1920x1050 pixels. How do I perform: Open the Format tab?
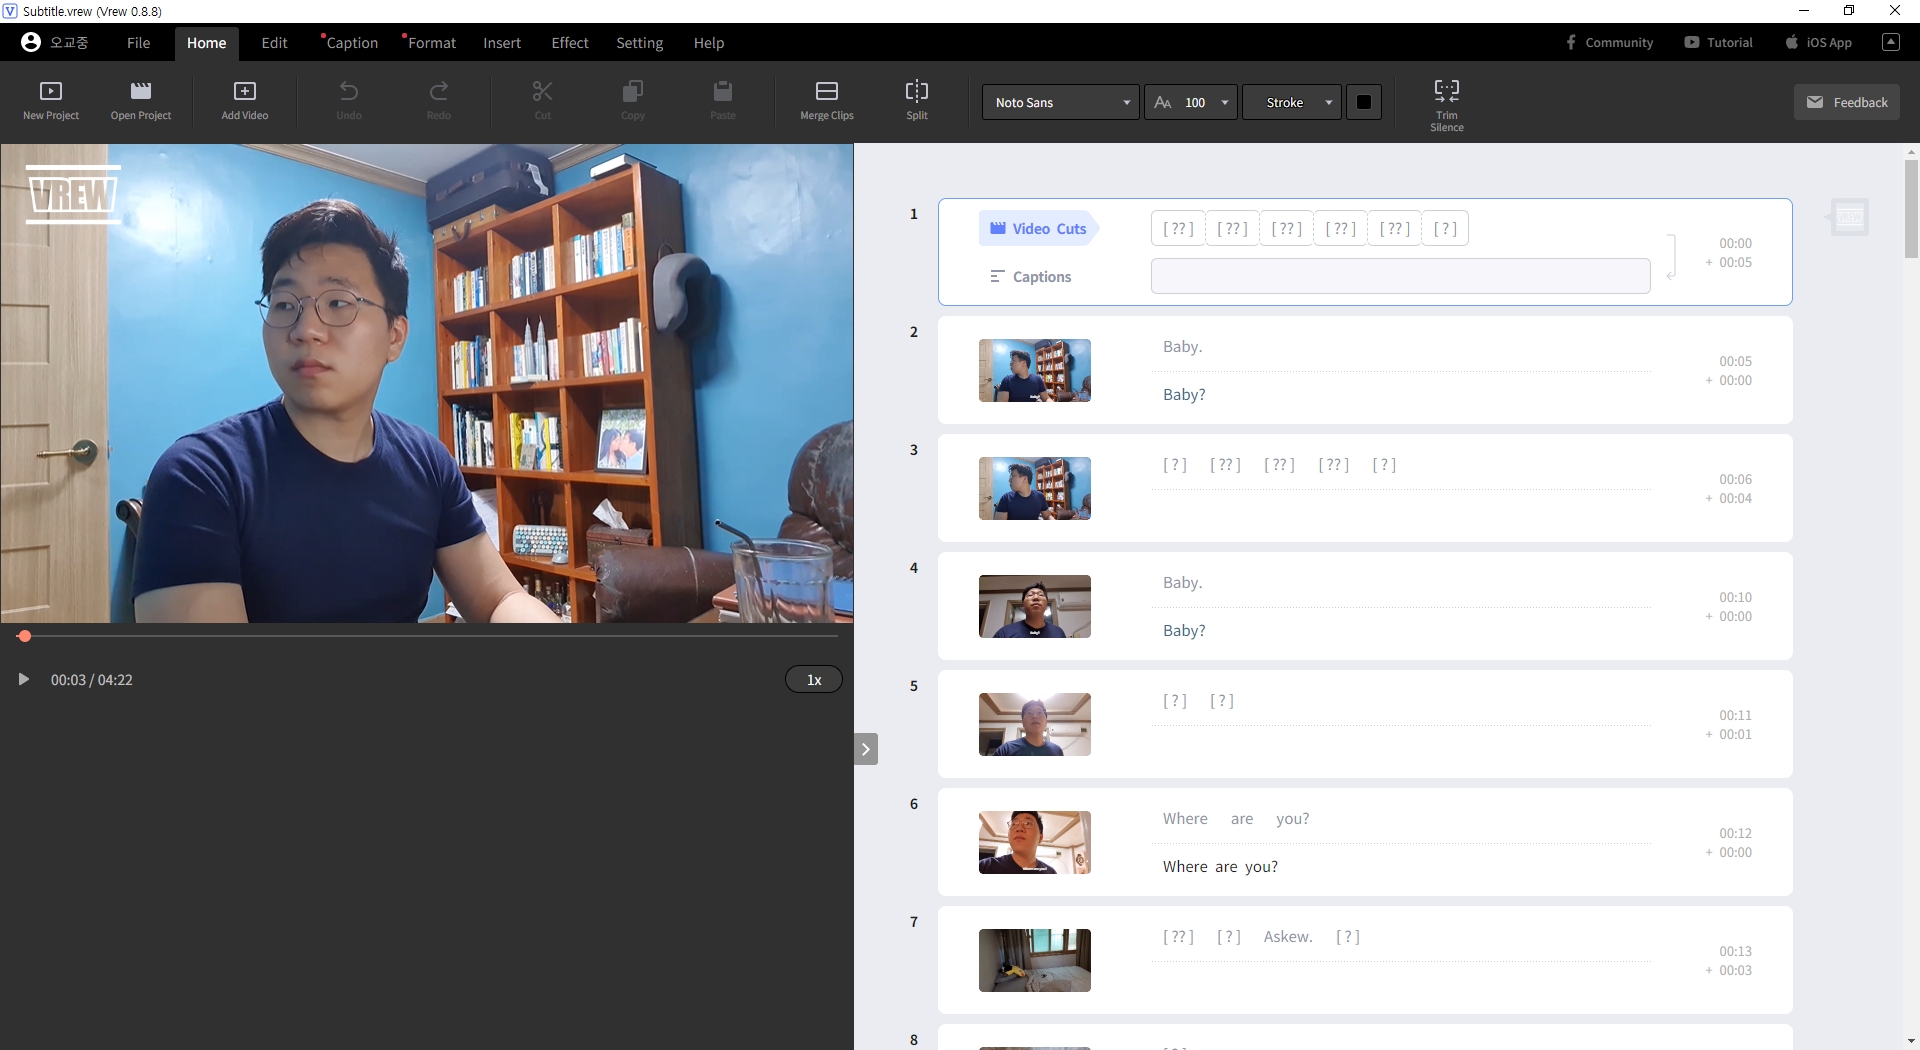[431, 43]
